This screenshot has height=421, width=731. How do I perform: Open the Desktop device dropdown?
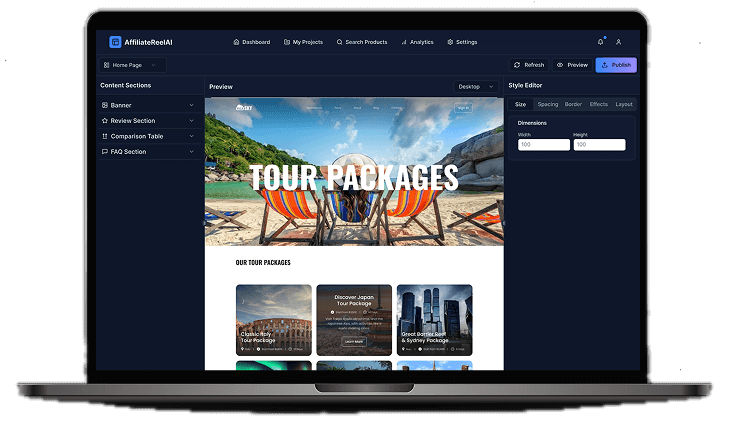tap(475, 87)
